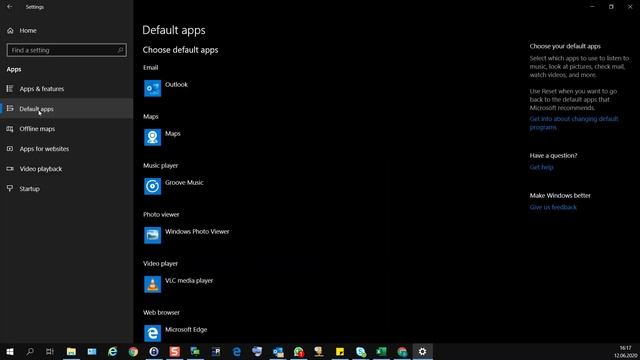Launch Google Chrome from the taskbar
The width and height of the screenshot is (640, 360).
[133, 351]
